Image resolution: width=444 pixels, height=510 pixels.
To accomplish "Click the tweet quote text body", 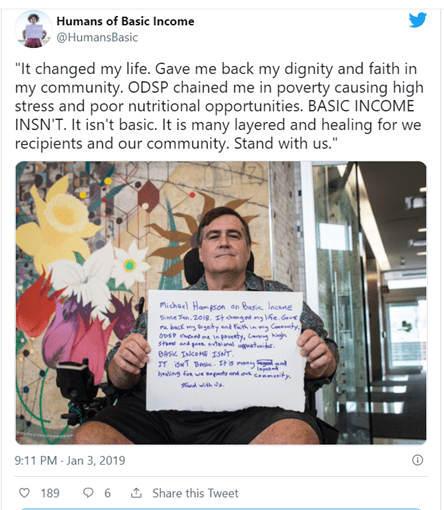I will click(219, 106).
